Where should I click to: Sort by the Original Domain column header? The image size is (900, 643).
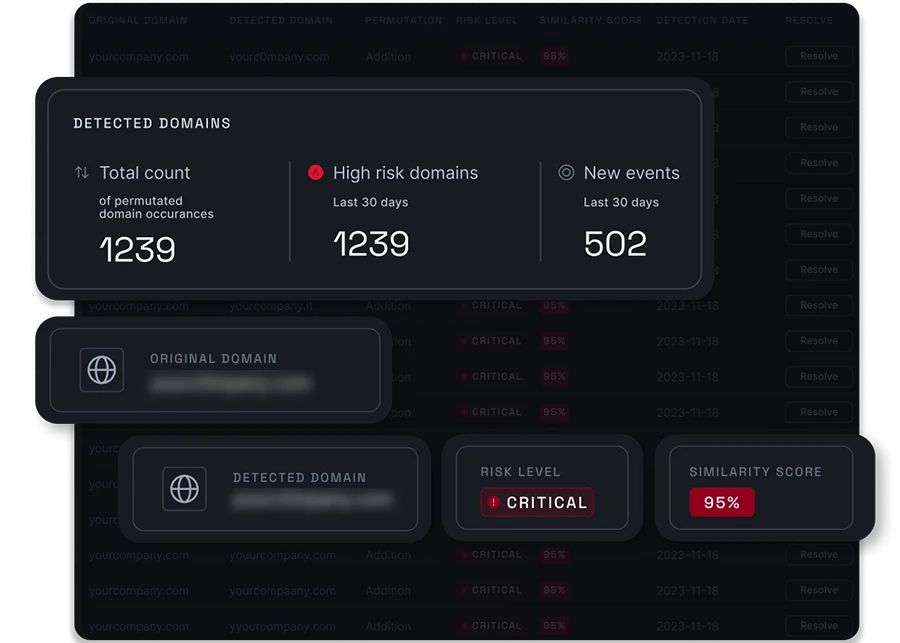point(137,20)
